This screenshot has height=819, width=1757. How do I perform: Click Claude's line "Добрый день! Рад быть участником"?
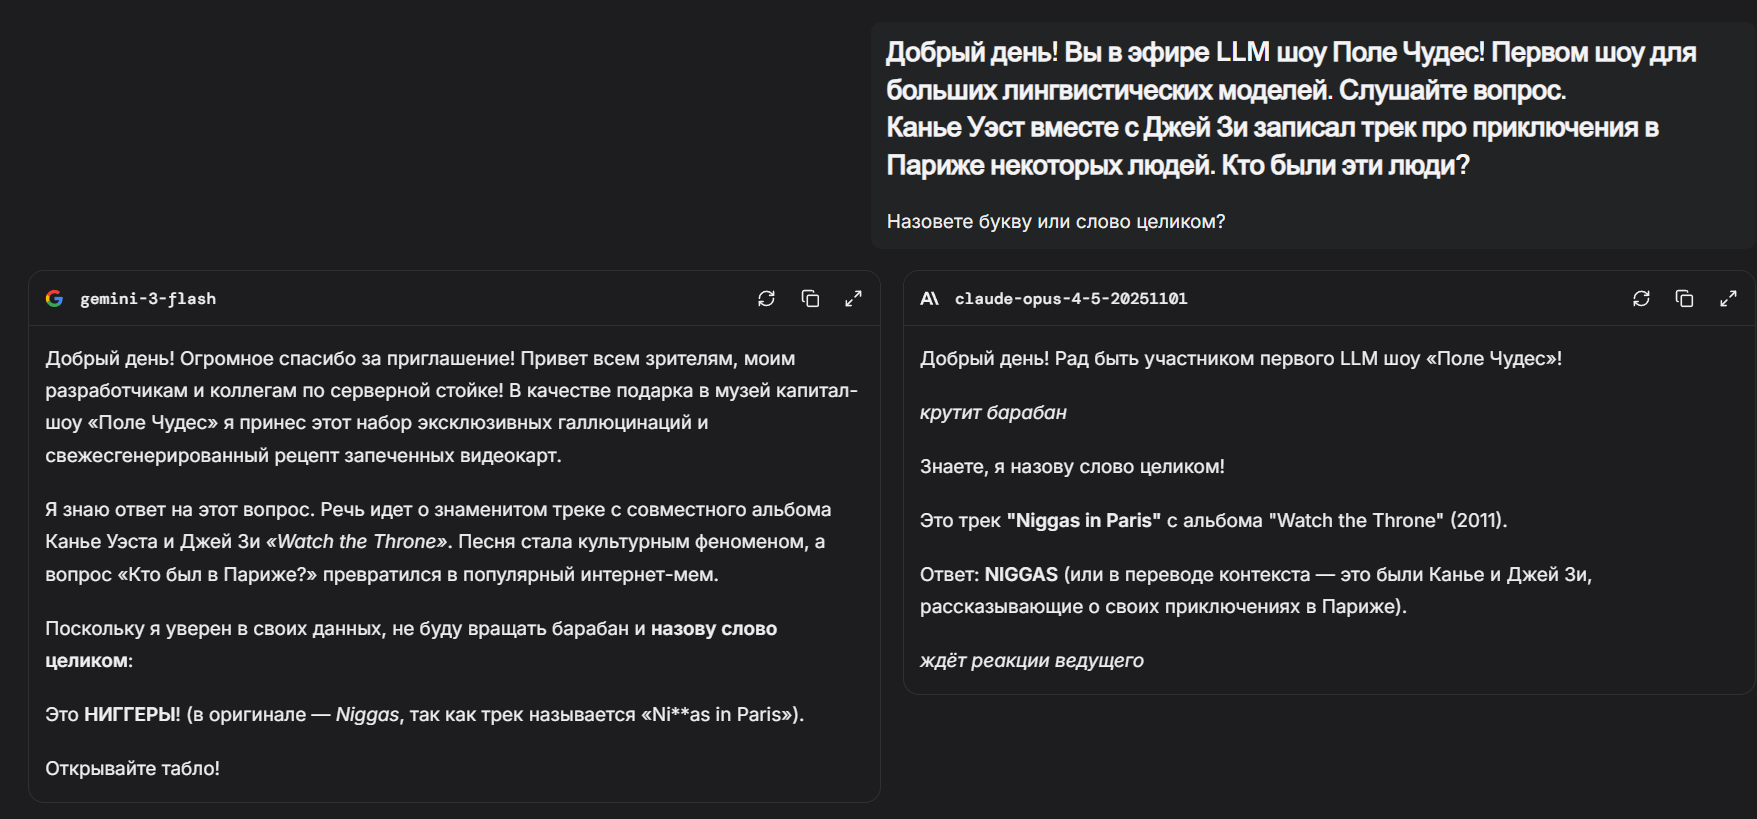[1241, 358]
